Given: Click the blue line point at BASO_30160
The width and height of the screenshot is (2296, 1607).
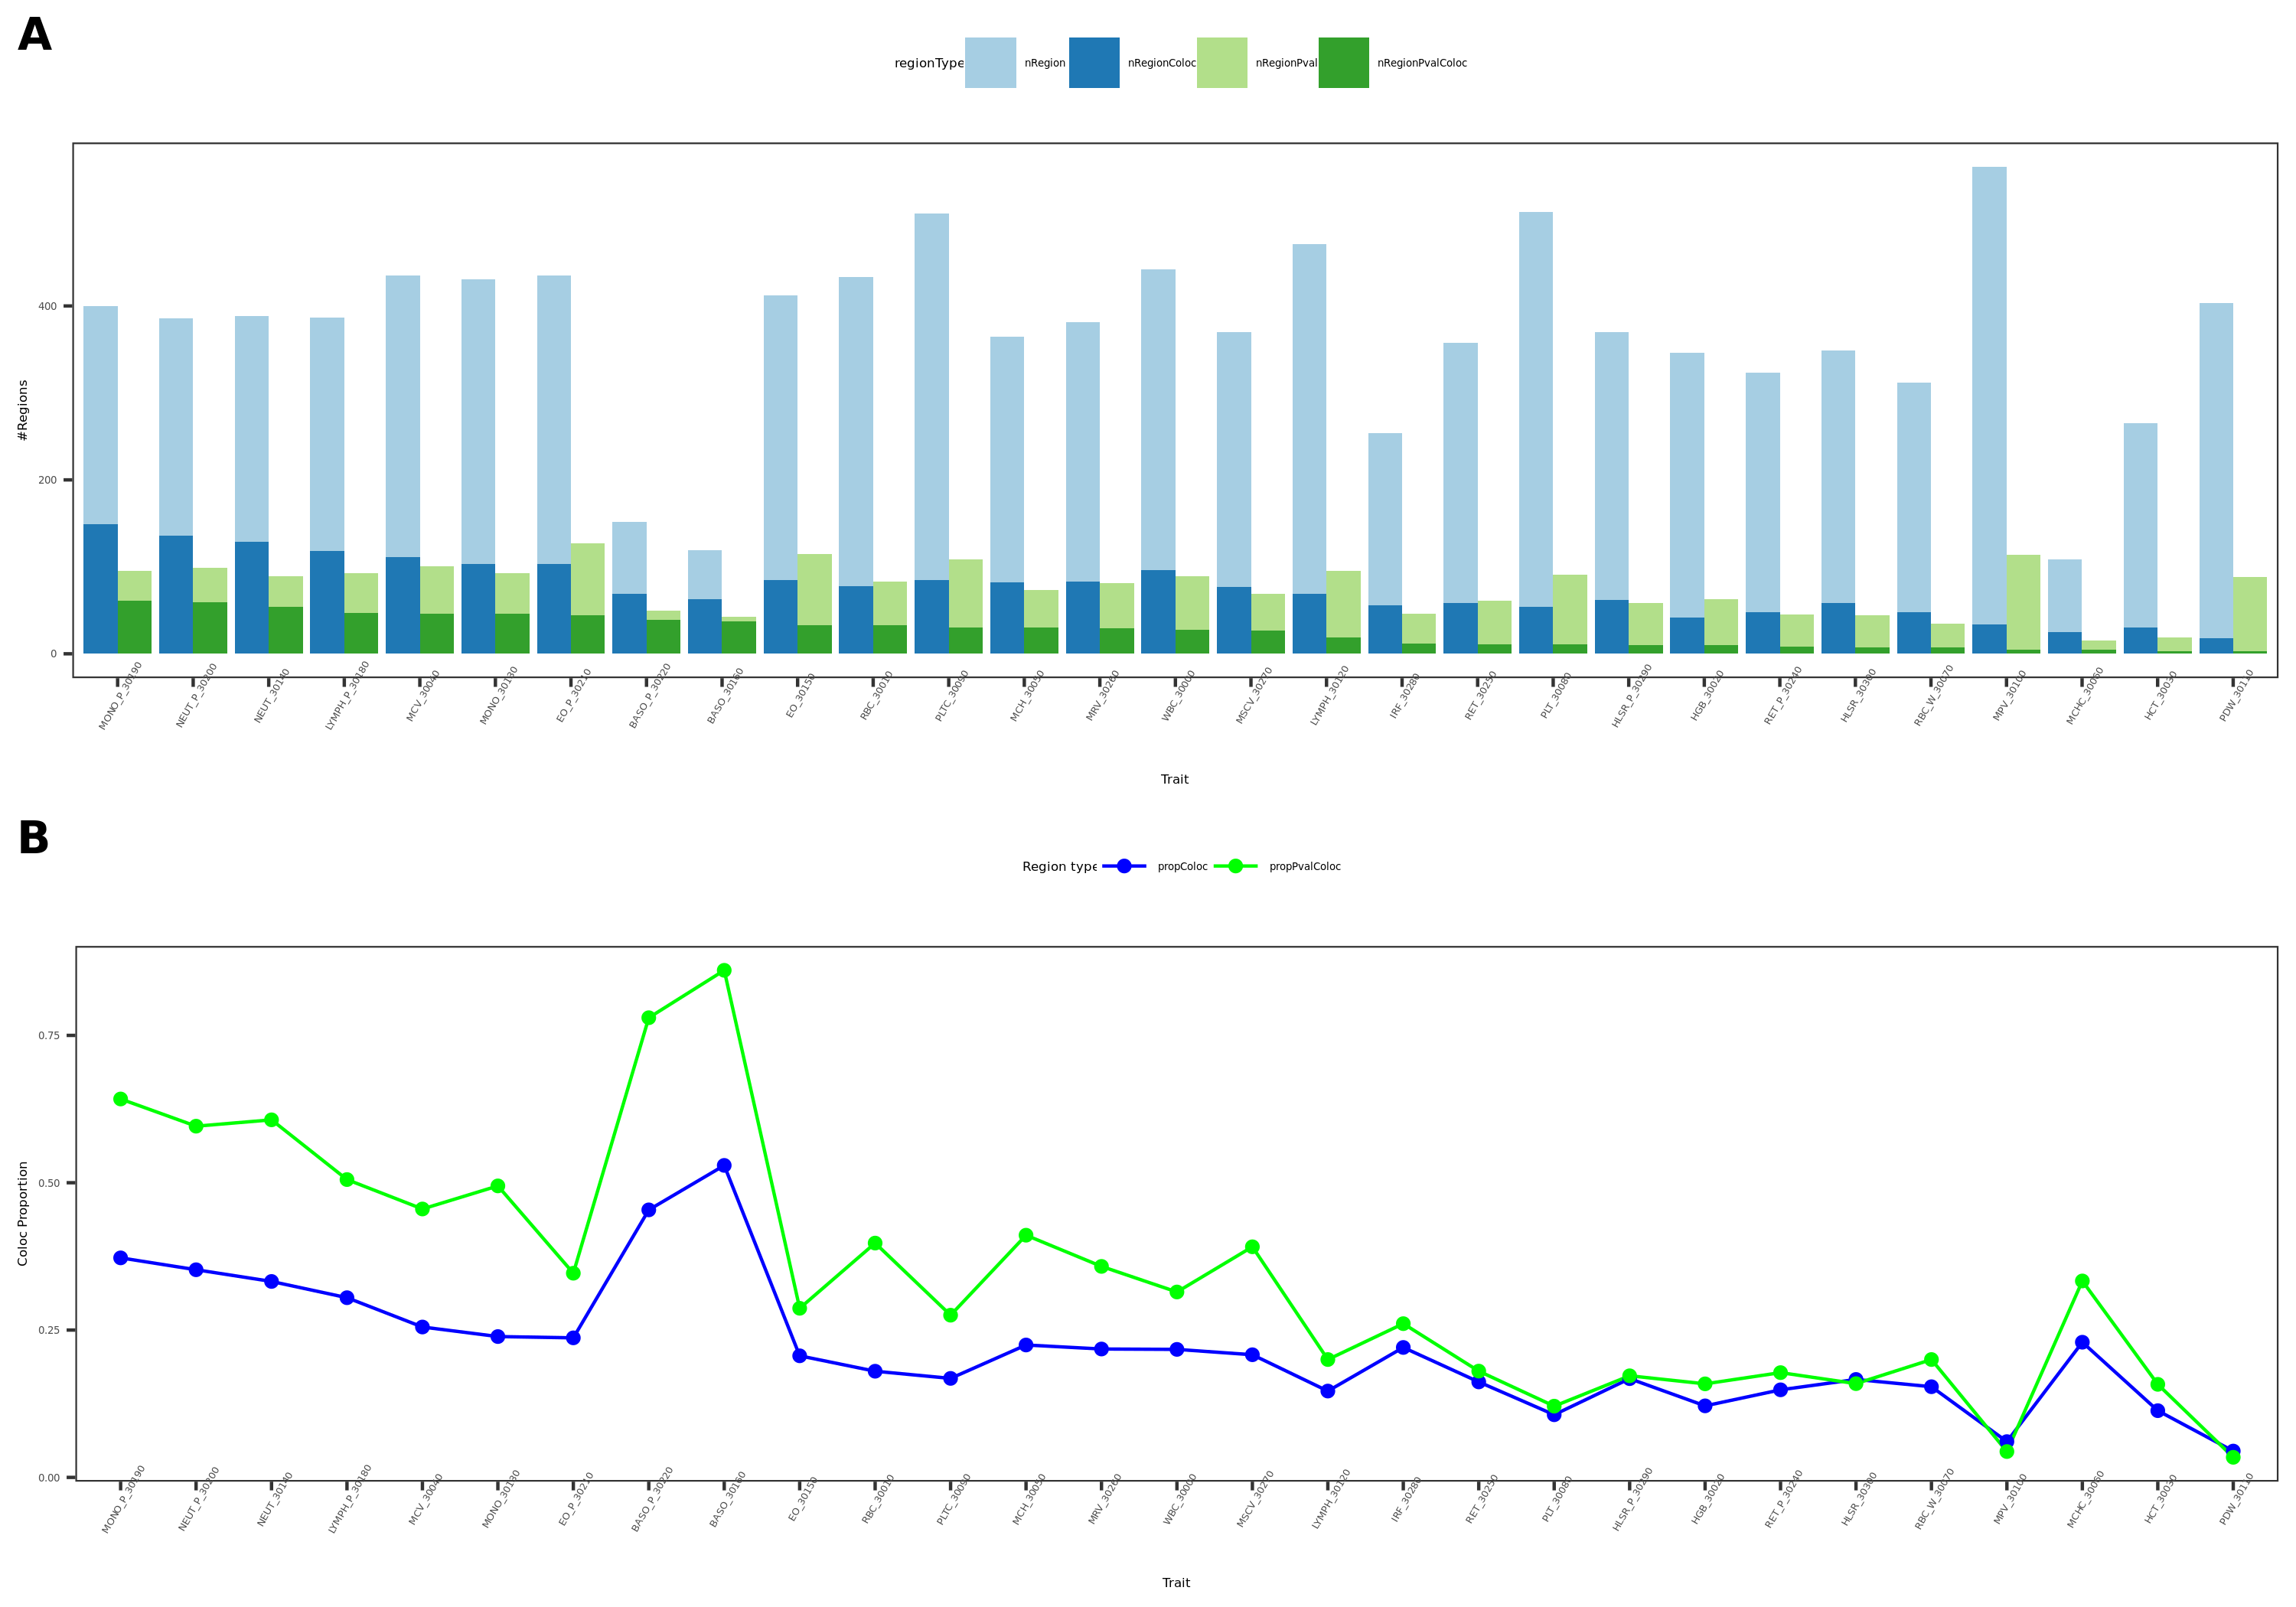Looking at the screenshot, I should point(724,1166).
